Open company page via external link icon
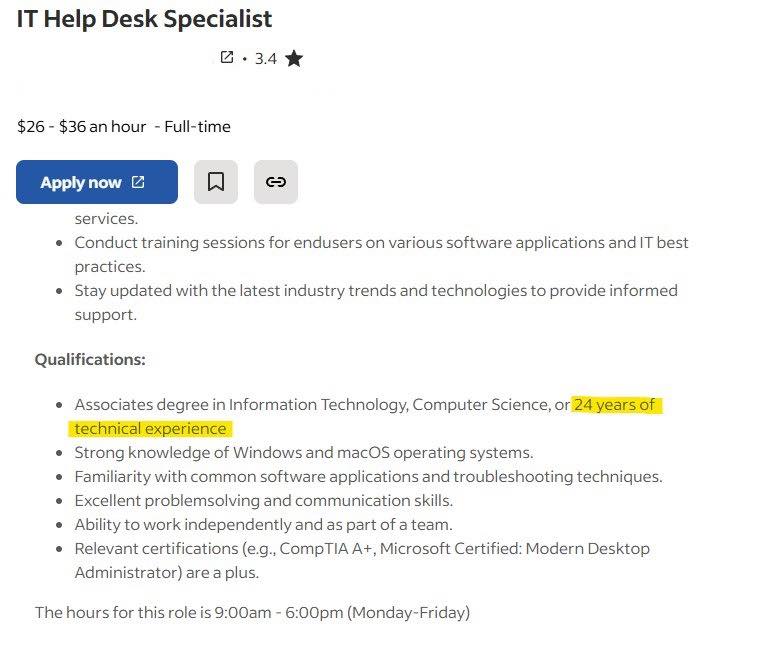Image resolution: width=765 pixels, height=648 pixels. tap(227, 58)
